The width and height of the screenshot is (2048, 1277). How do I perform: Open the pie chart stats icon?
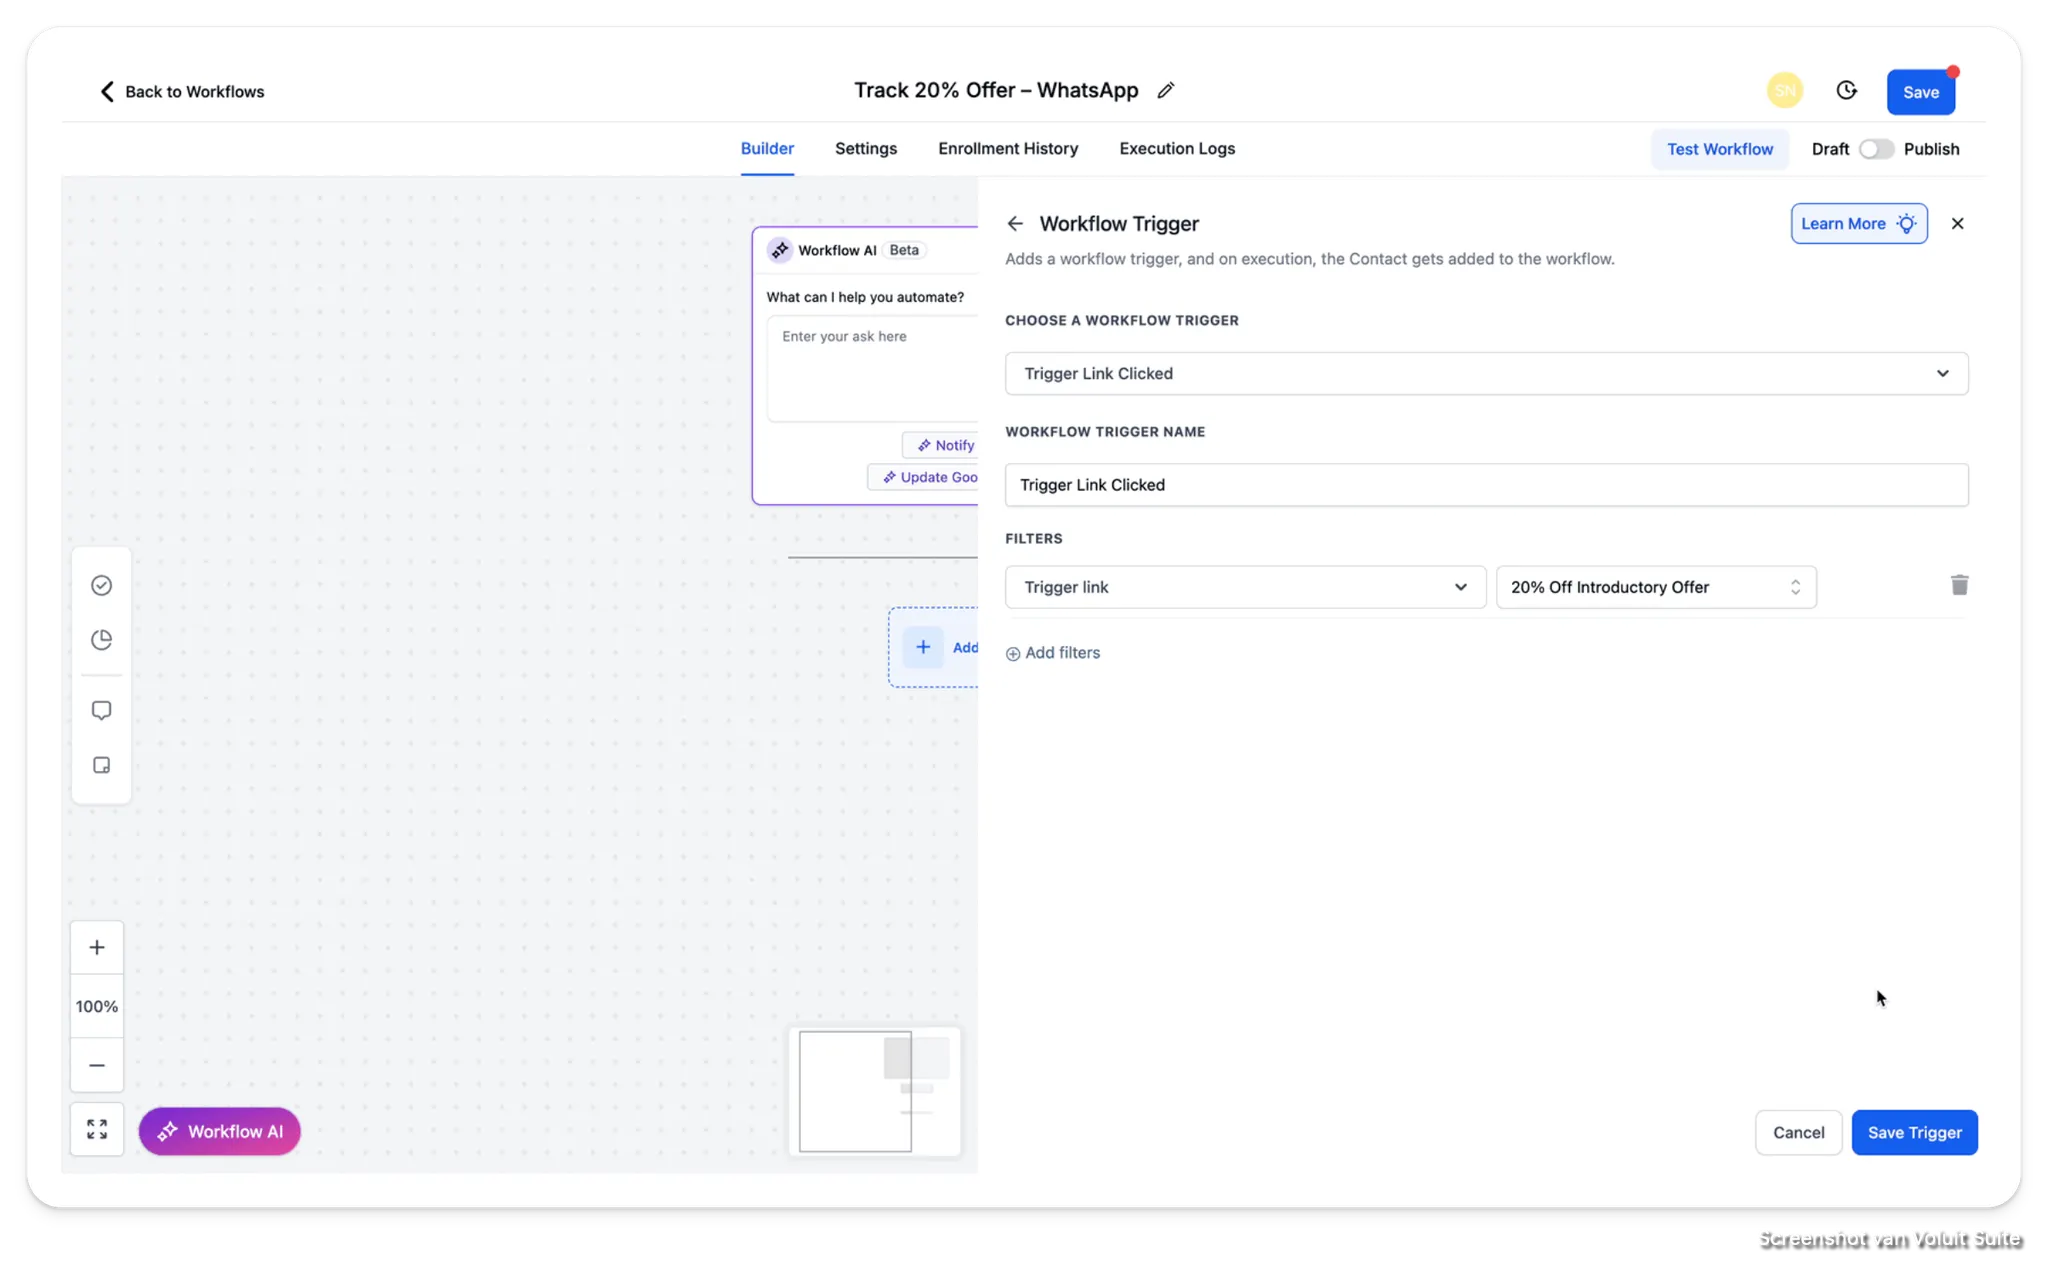[101, 640]
